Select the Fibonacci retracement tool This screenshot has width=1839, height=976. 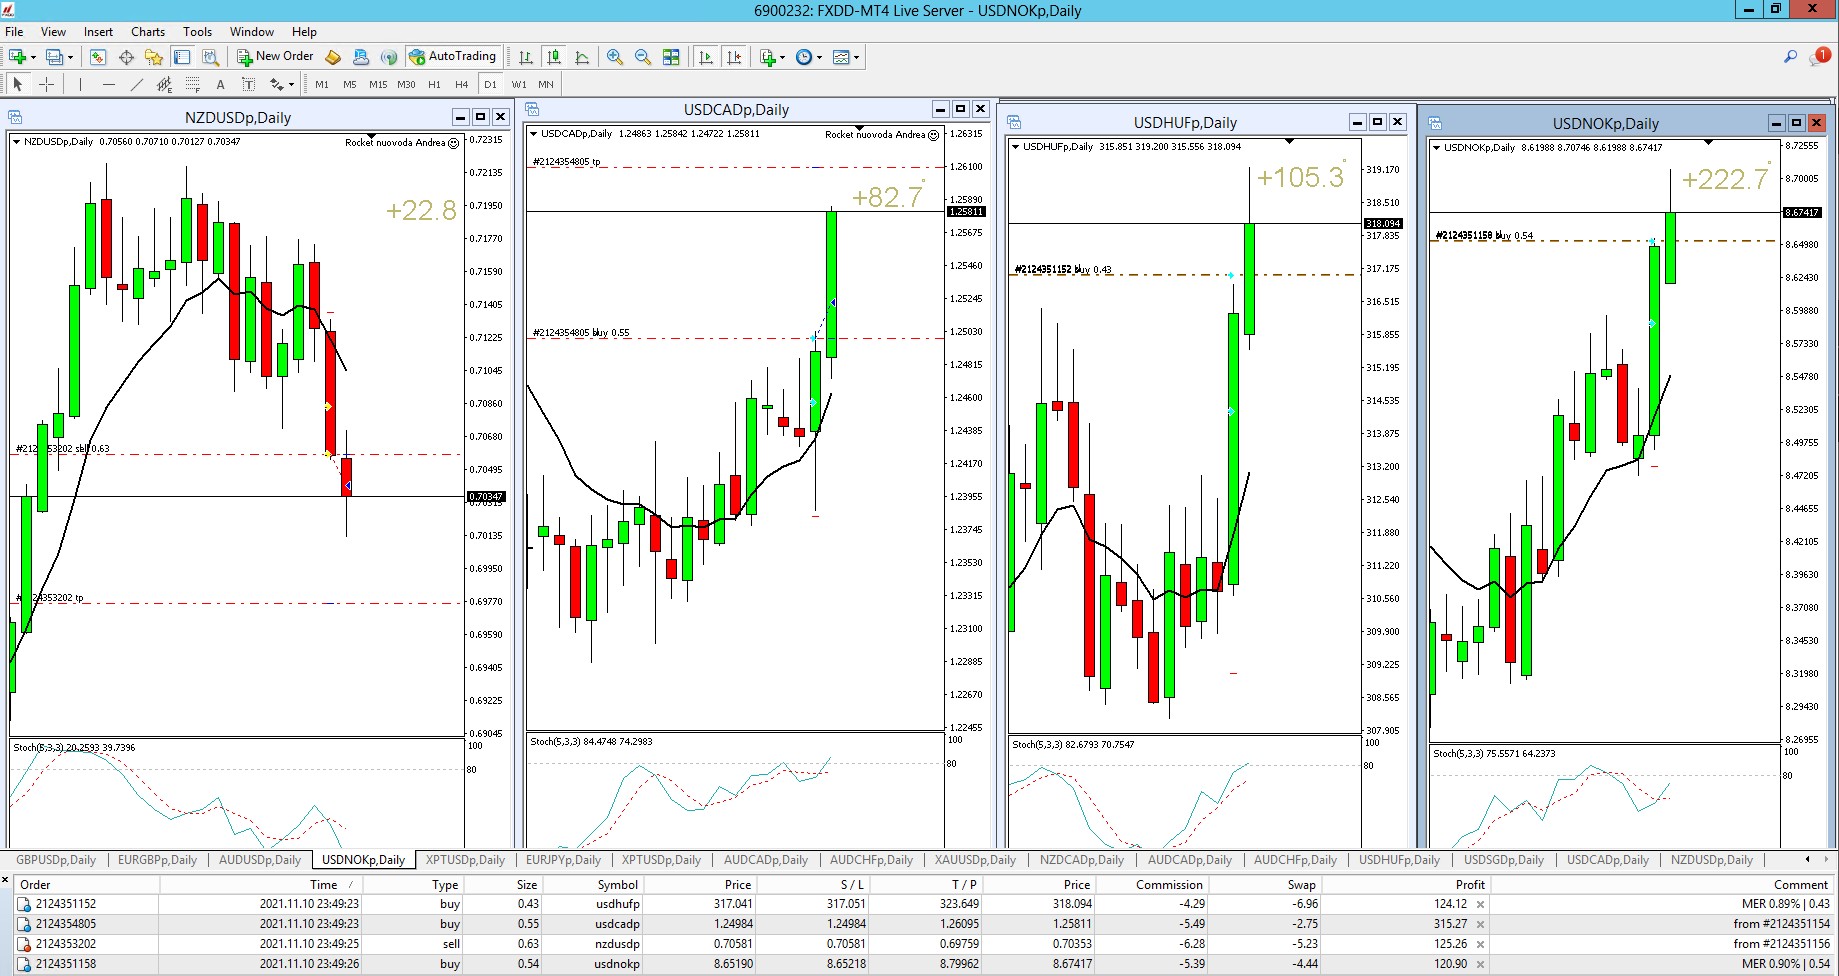click(192, 84)
